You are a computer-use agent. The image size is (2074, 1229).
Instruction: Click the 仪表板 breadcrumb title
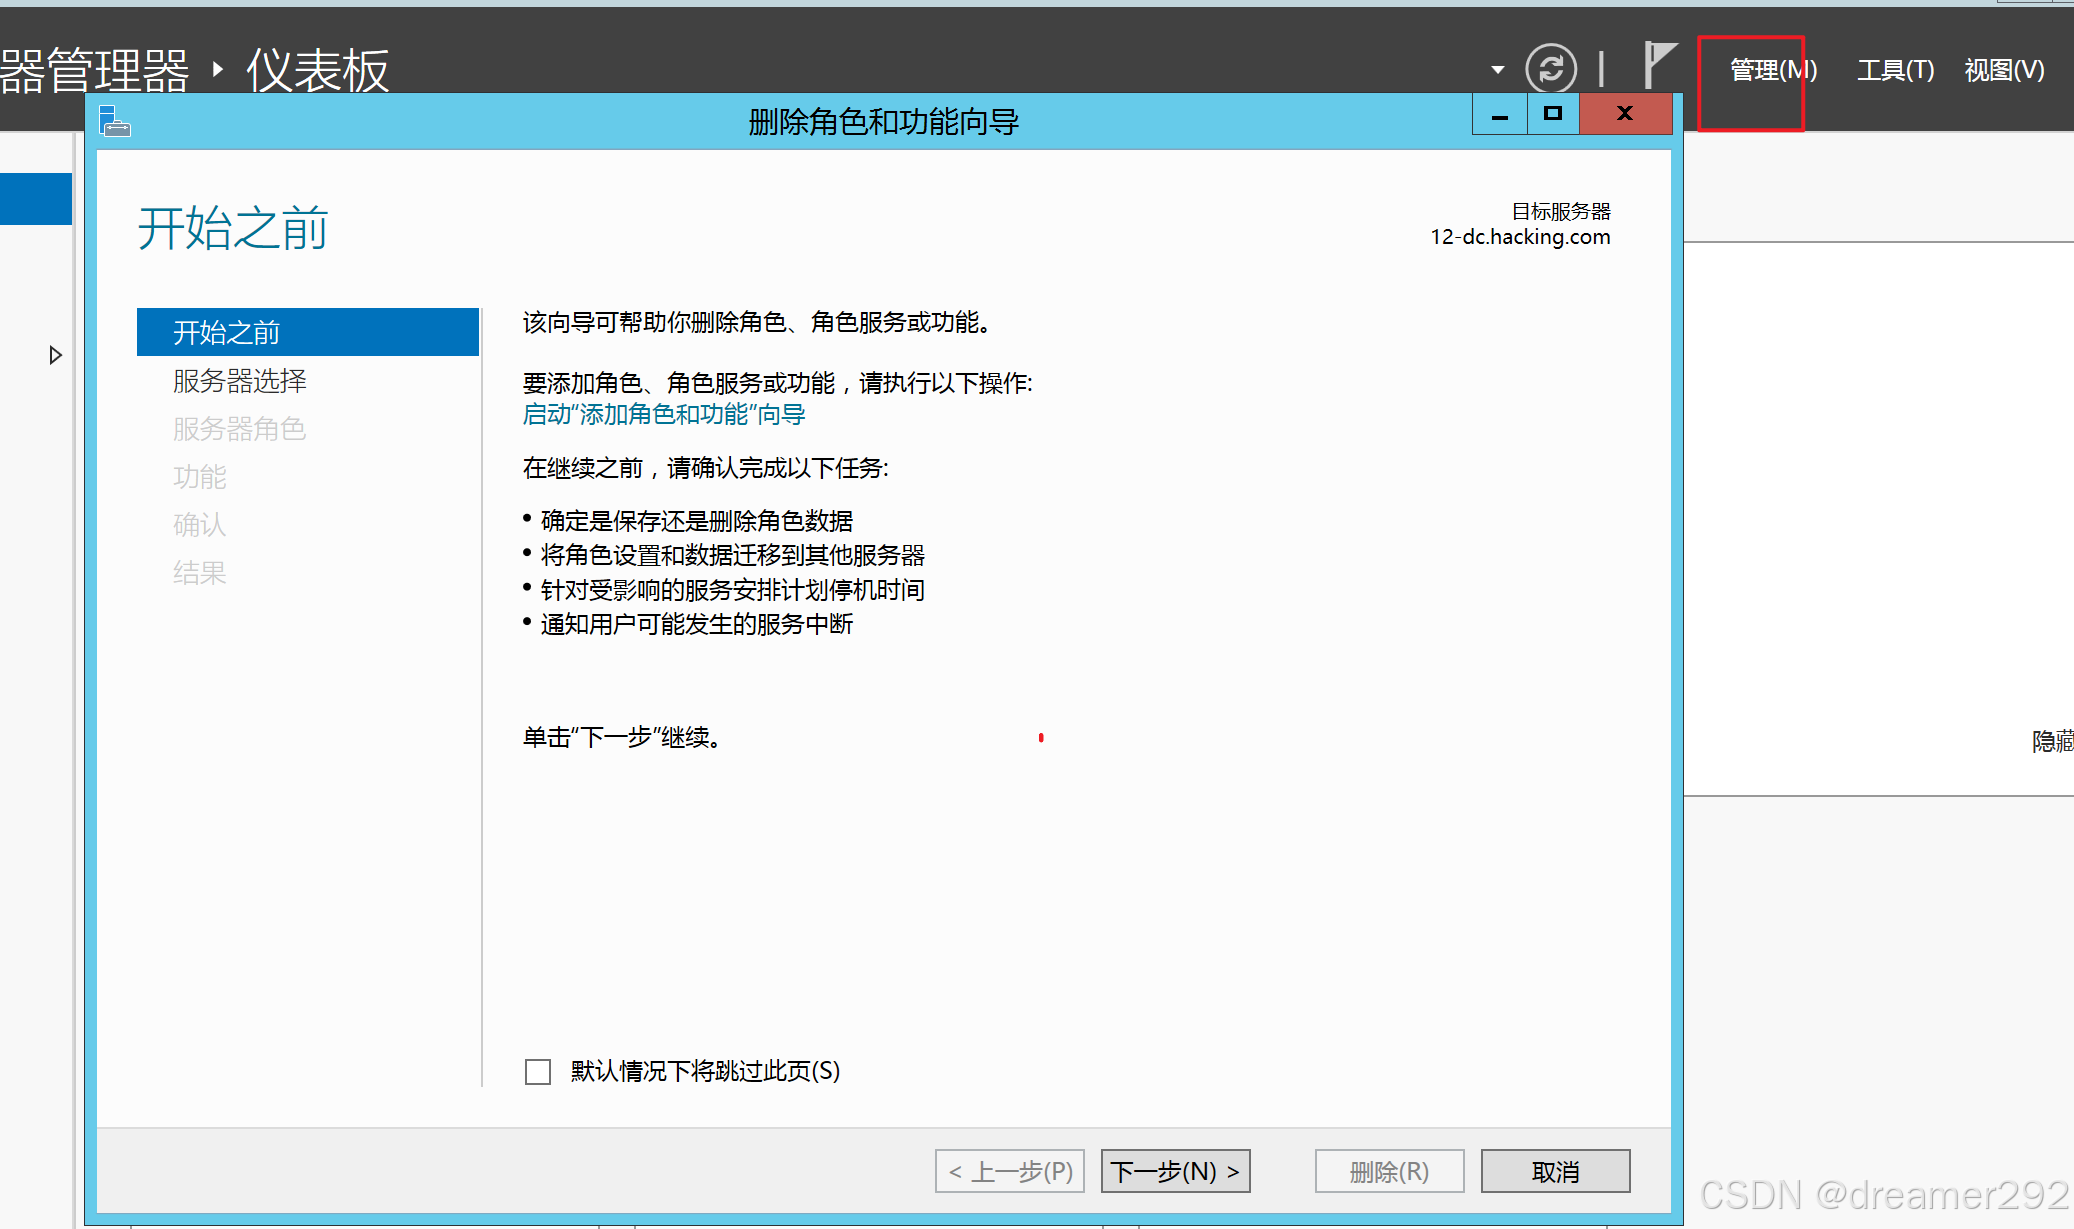pos(317,71)
